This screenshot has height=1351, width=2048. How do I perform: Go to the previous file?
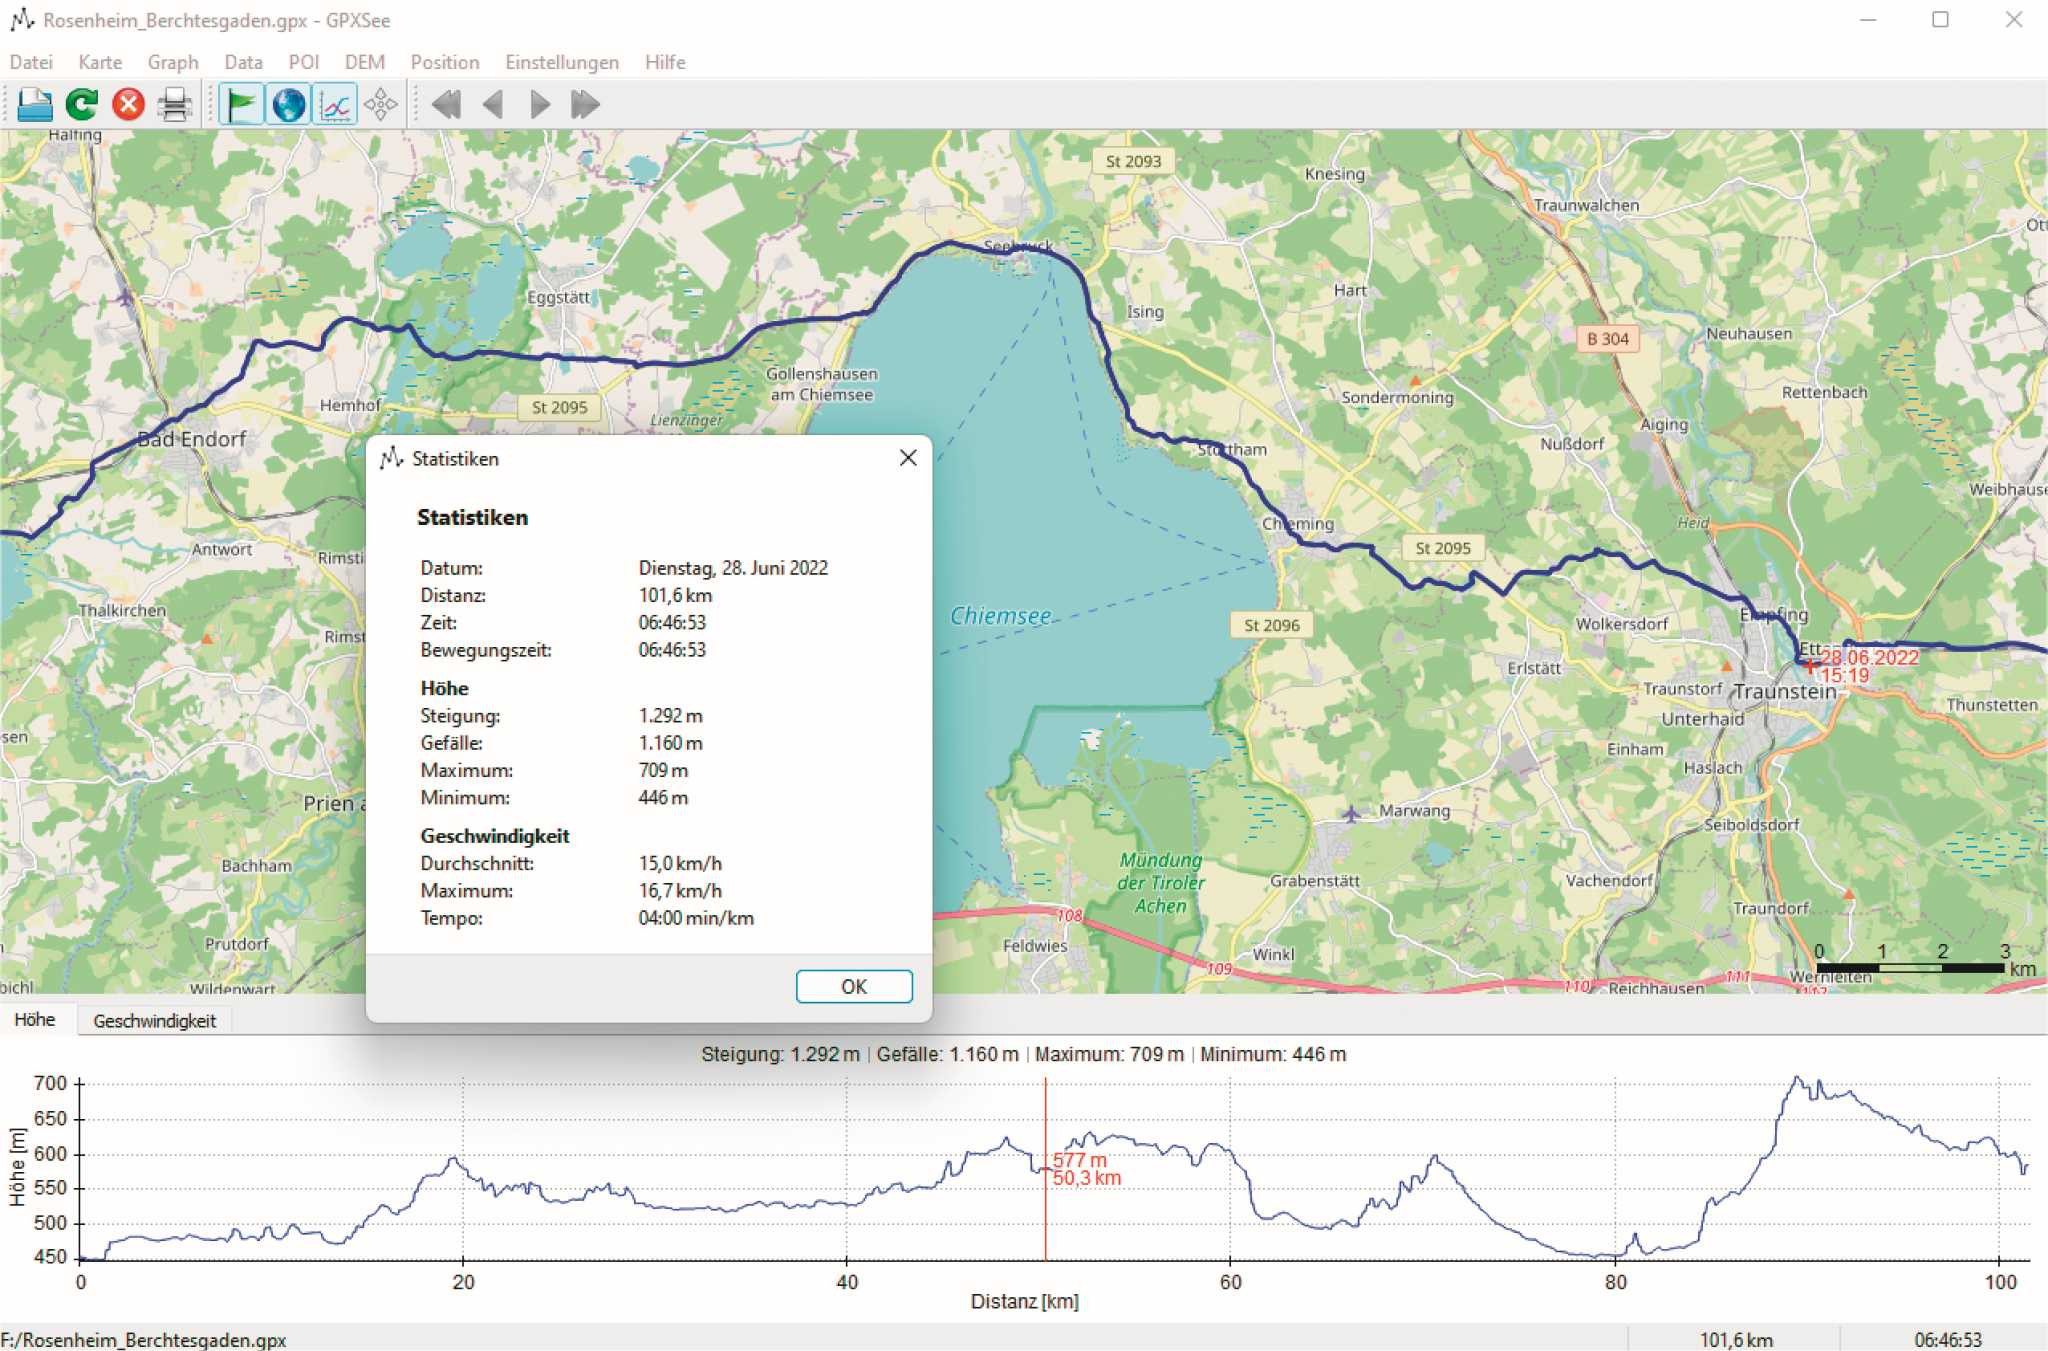pos(492,104)
